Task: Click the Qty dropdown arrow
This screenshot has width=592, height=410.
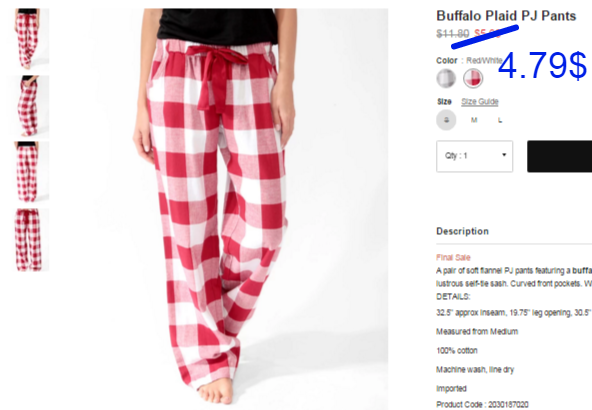Action: [x=504, y=155]
